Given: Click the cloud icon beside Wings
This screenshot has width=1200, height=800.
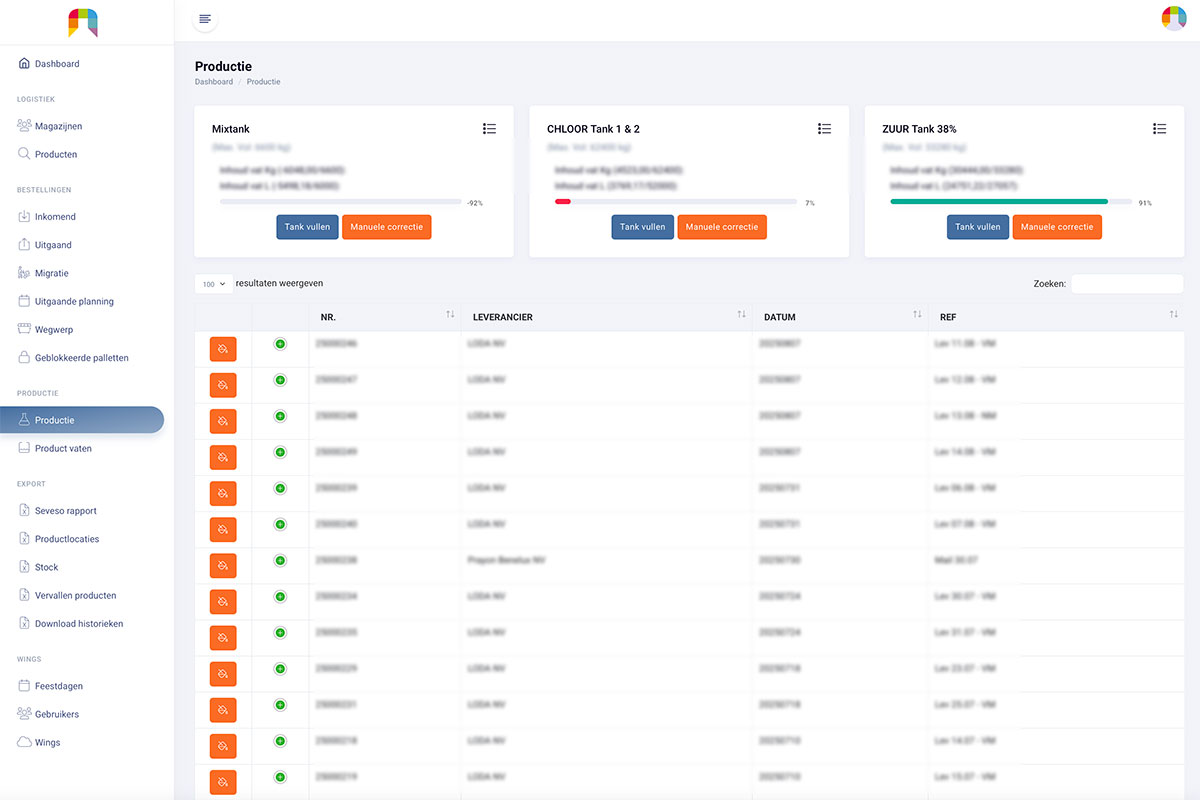Looking at the screenshot, I should [24, 742].
